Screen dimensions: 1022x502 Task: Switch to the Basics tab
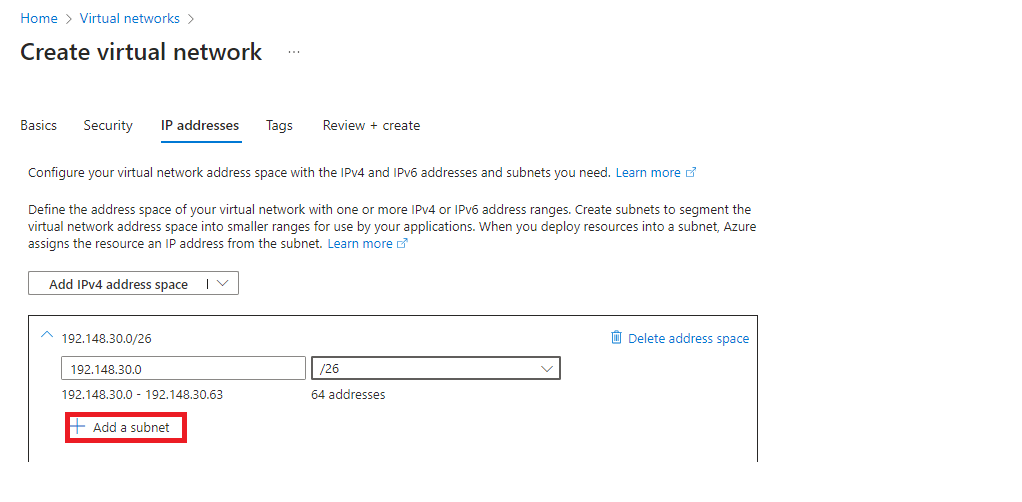pos(39,126)
